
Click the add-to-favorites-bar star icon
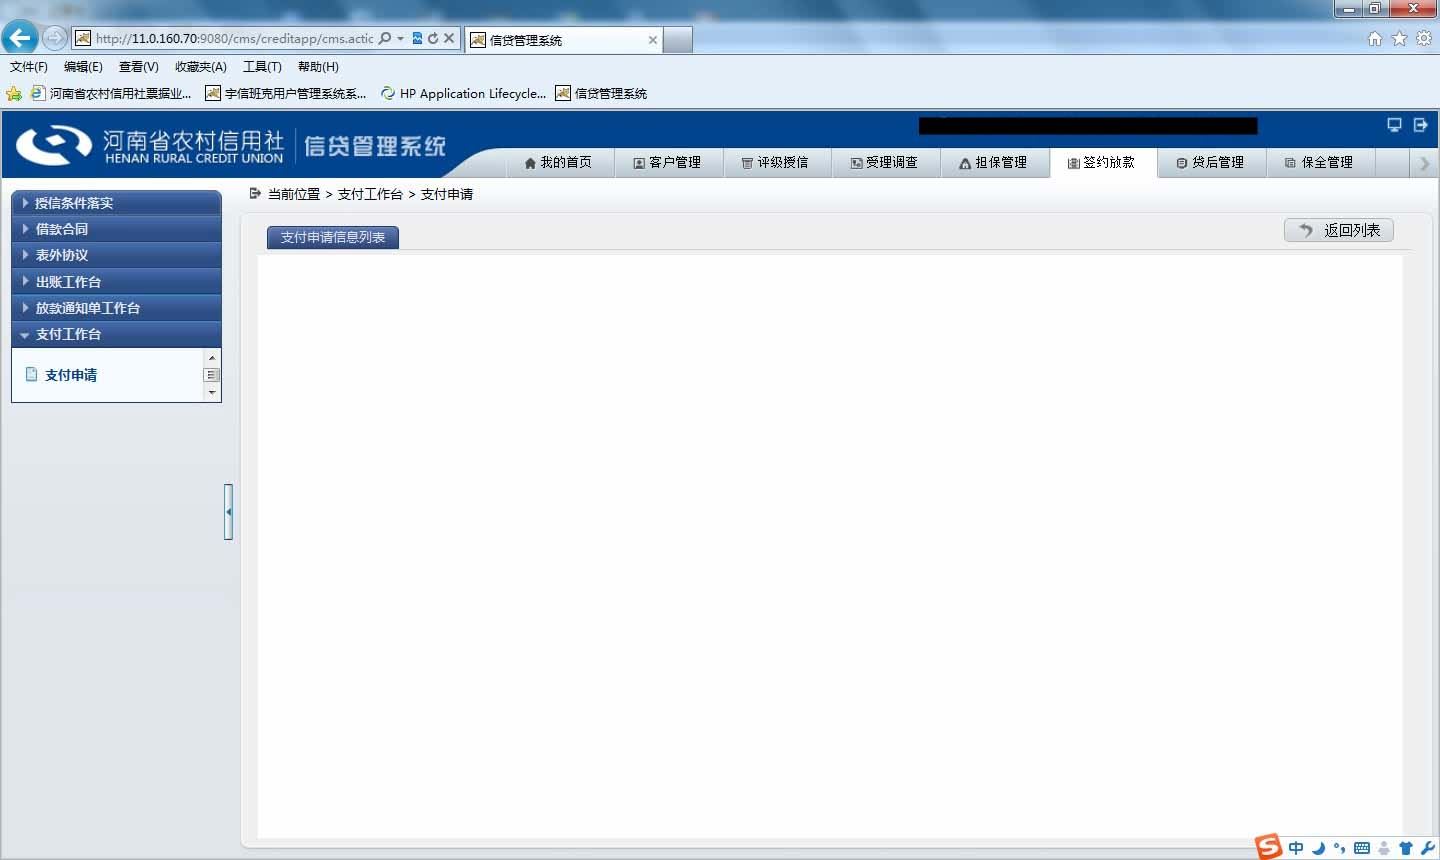[x=14, y=94]
